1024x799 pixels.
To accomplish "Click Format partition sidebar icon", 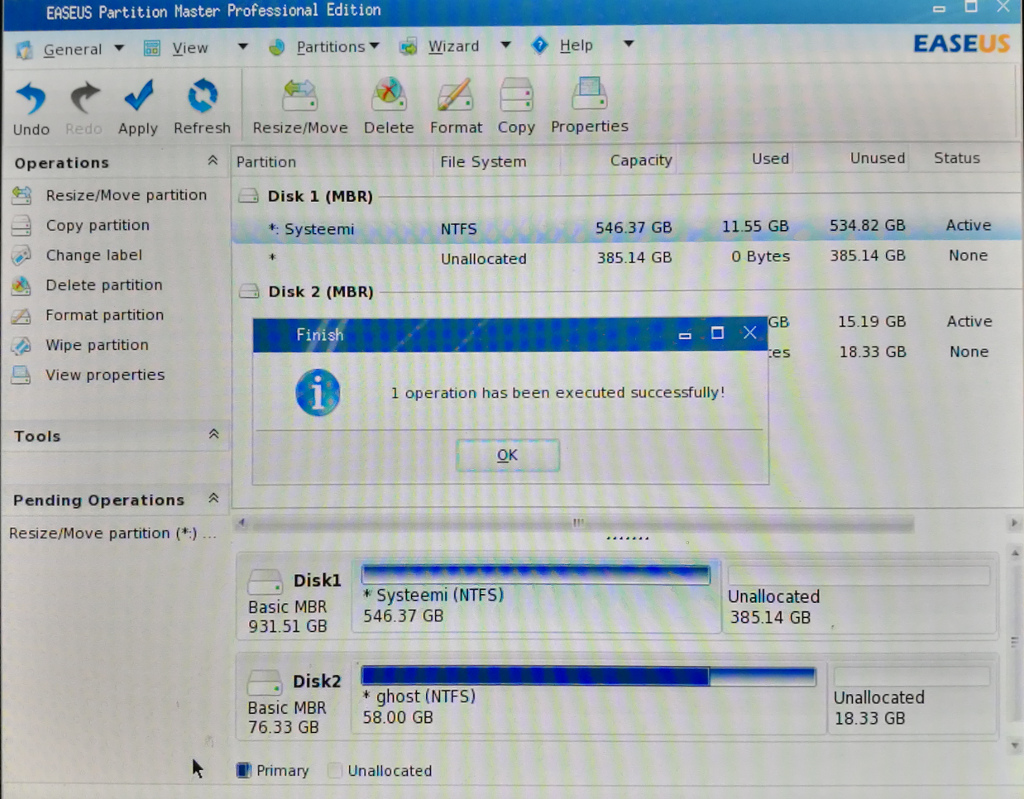I will (x=22, y=316).
